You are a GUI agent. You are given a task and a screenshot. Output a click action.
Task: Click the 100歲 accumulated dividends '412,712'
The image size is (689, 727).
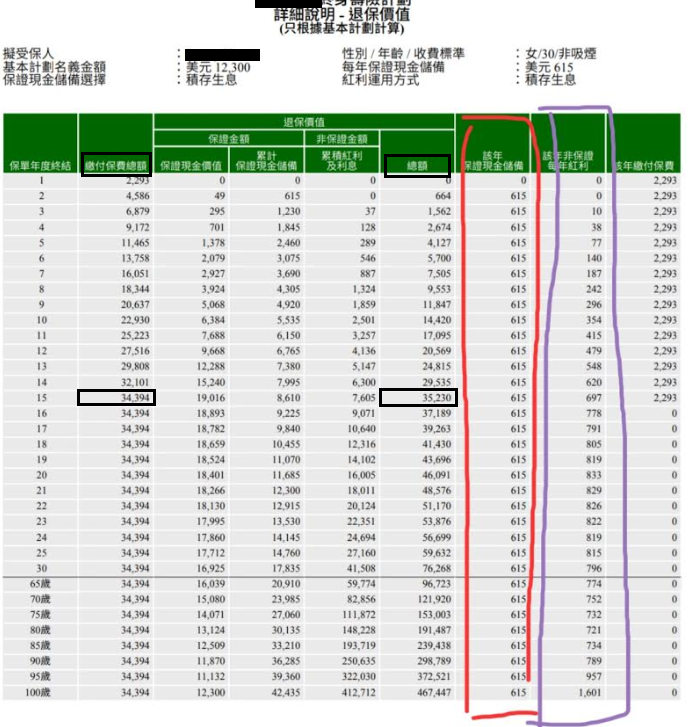point(358,692)
